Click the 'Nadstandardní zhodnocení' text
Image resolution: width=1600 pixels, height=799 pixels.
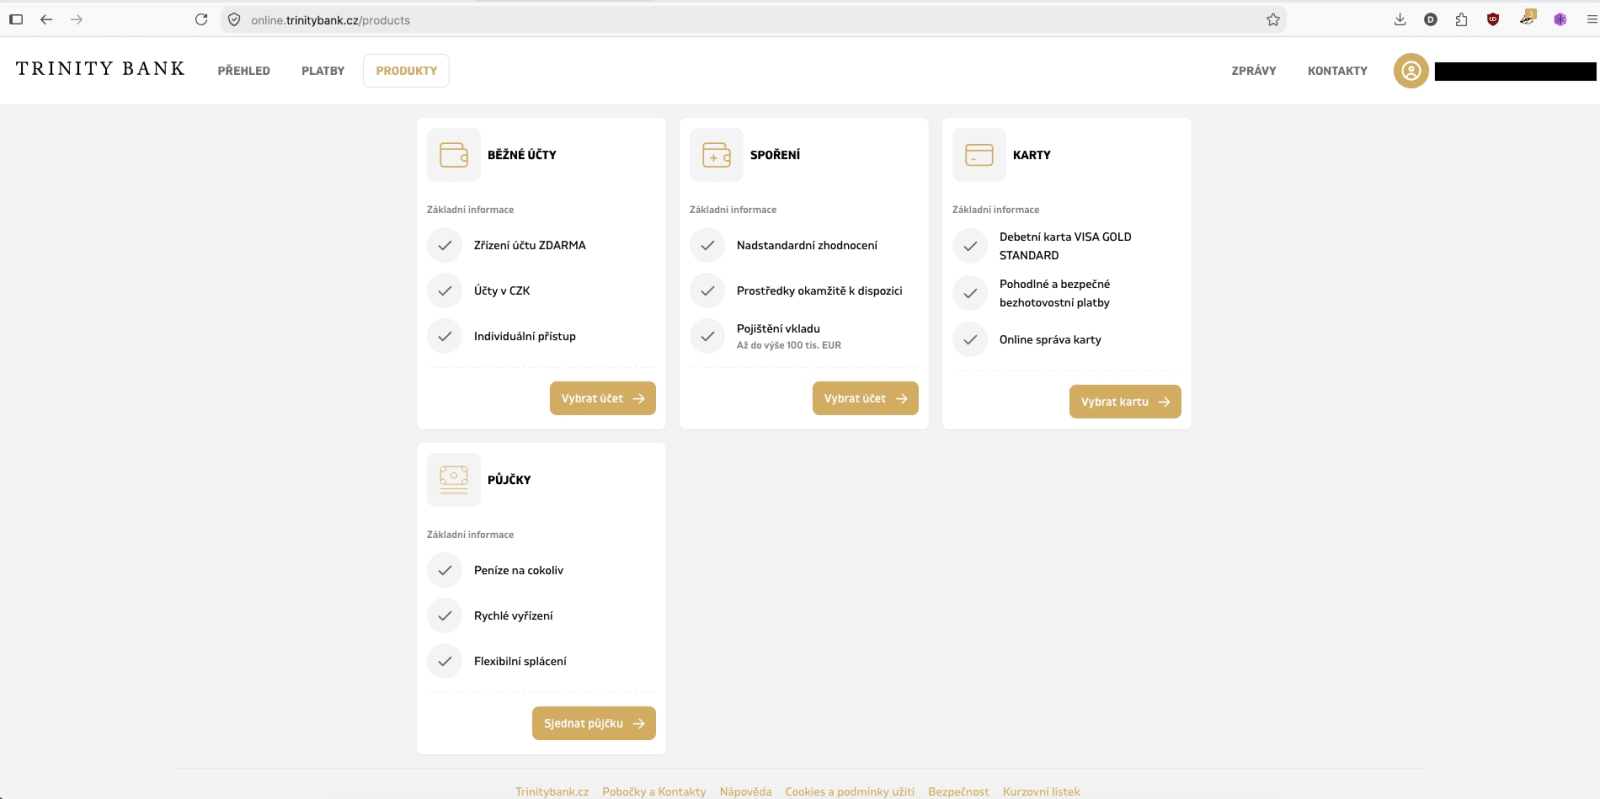click(807, 245)
